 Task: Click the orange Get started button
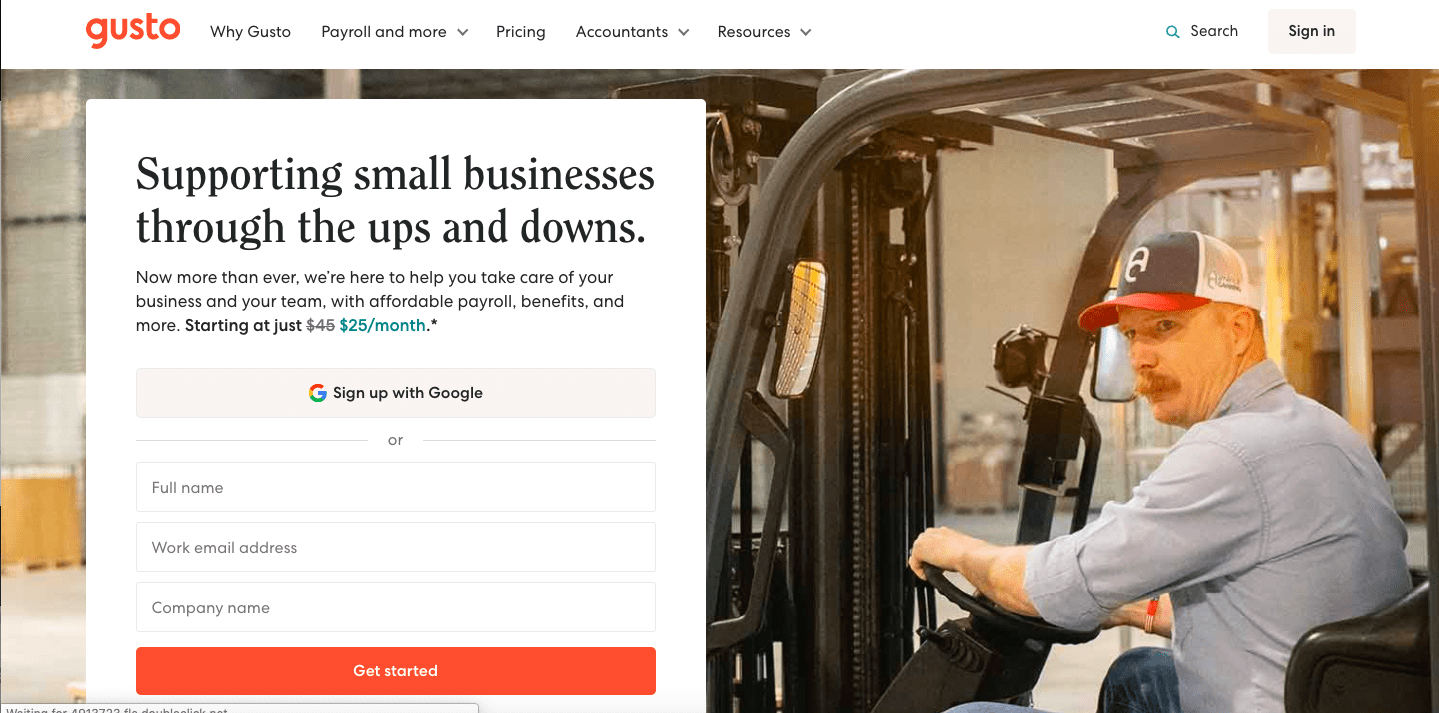[x=396, y=671]
